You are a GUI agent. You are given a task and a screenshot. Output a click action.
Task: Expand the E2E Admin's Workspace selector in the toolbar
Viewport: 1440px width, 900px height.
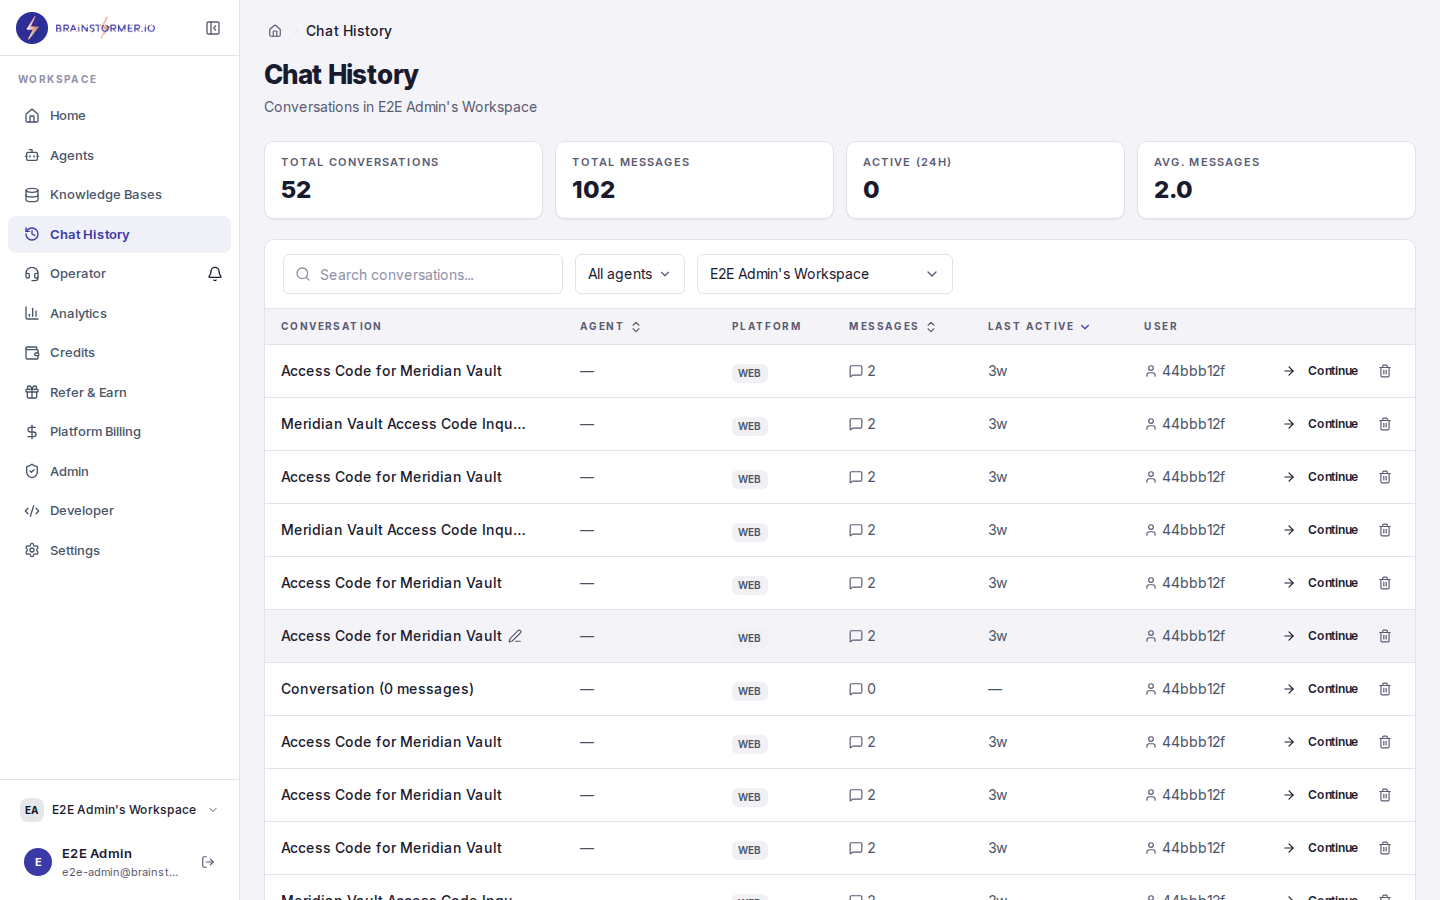(x=825, y=274)
